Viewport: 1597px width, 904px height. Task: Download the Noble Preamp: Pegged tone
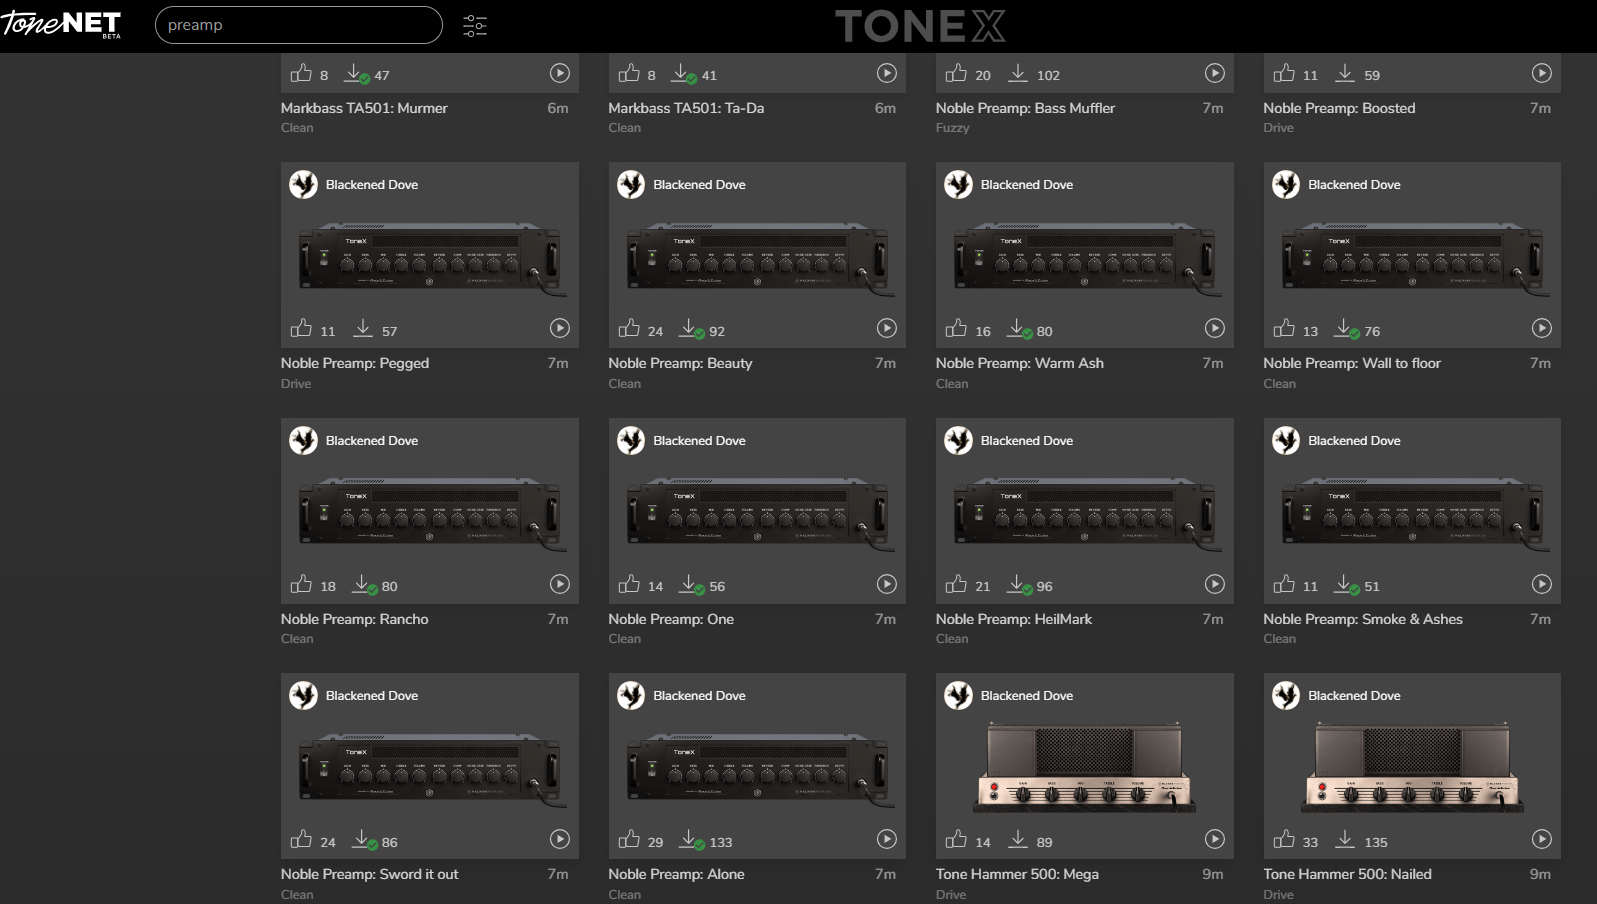pyautogui.click(x=363, y=328)
